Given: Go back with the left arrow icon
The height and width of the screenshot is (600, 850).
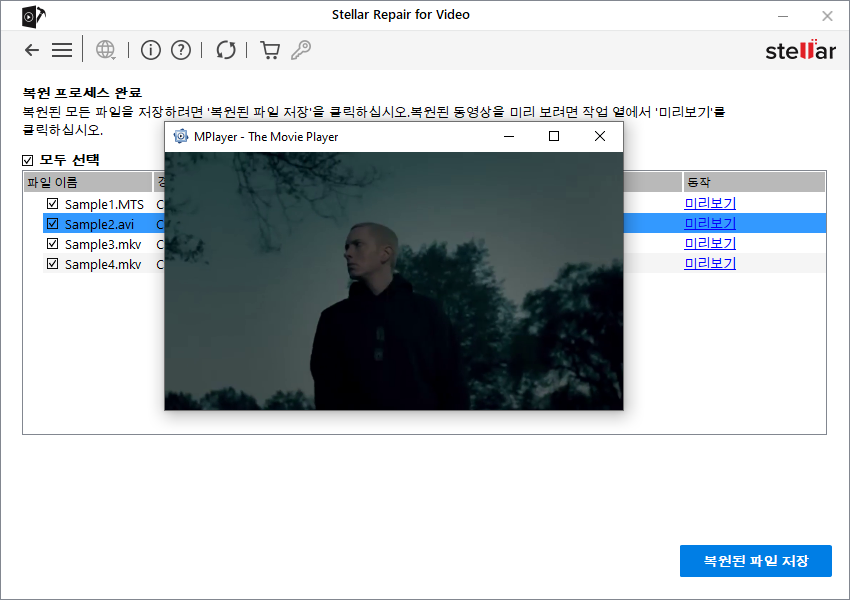Looking at the screenshot, I should click(x=32, y=50).
